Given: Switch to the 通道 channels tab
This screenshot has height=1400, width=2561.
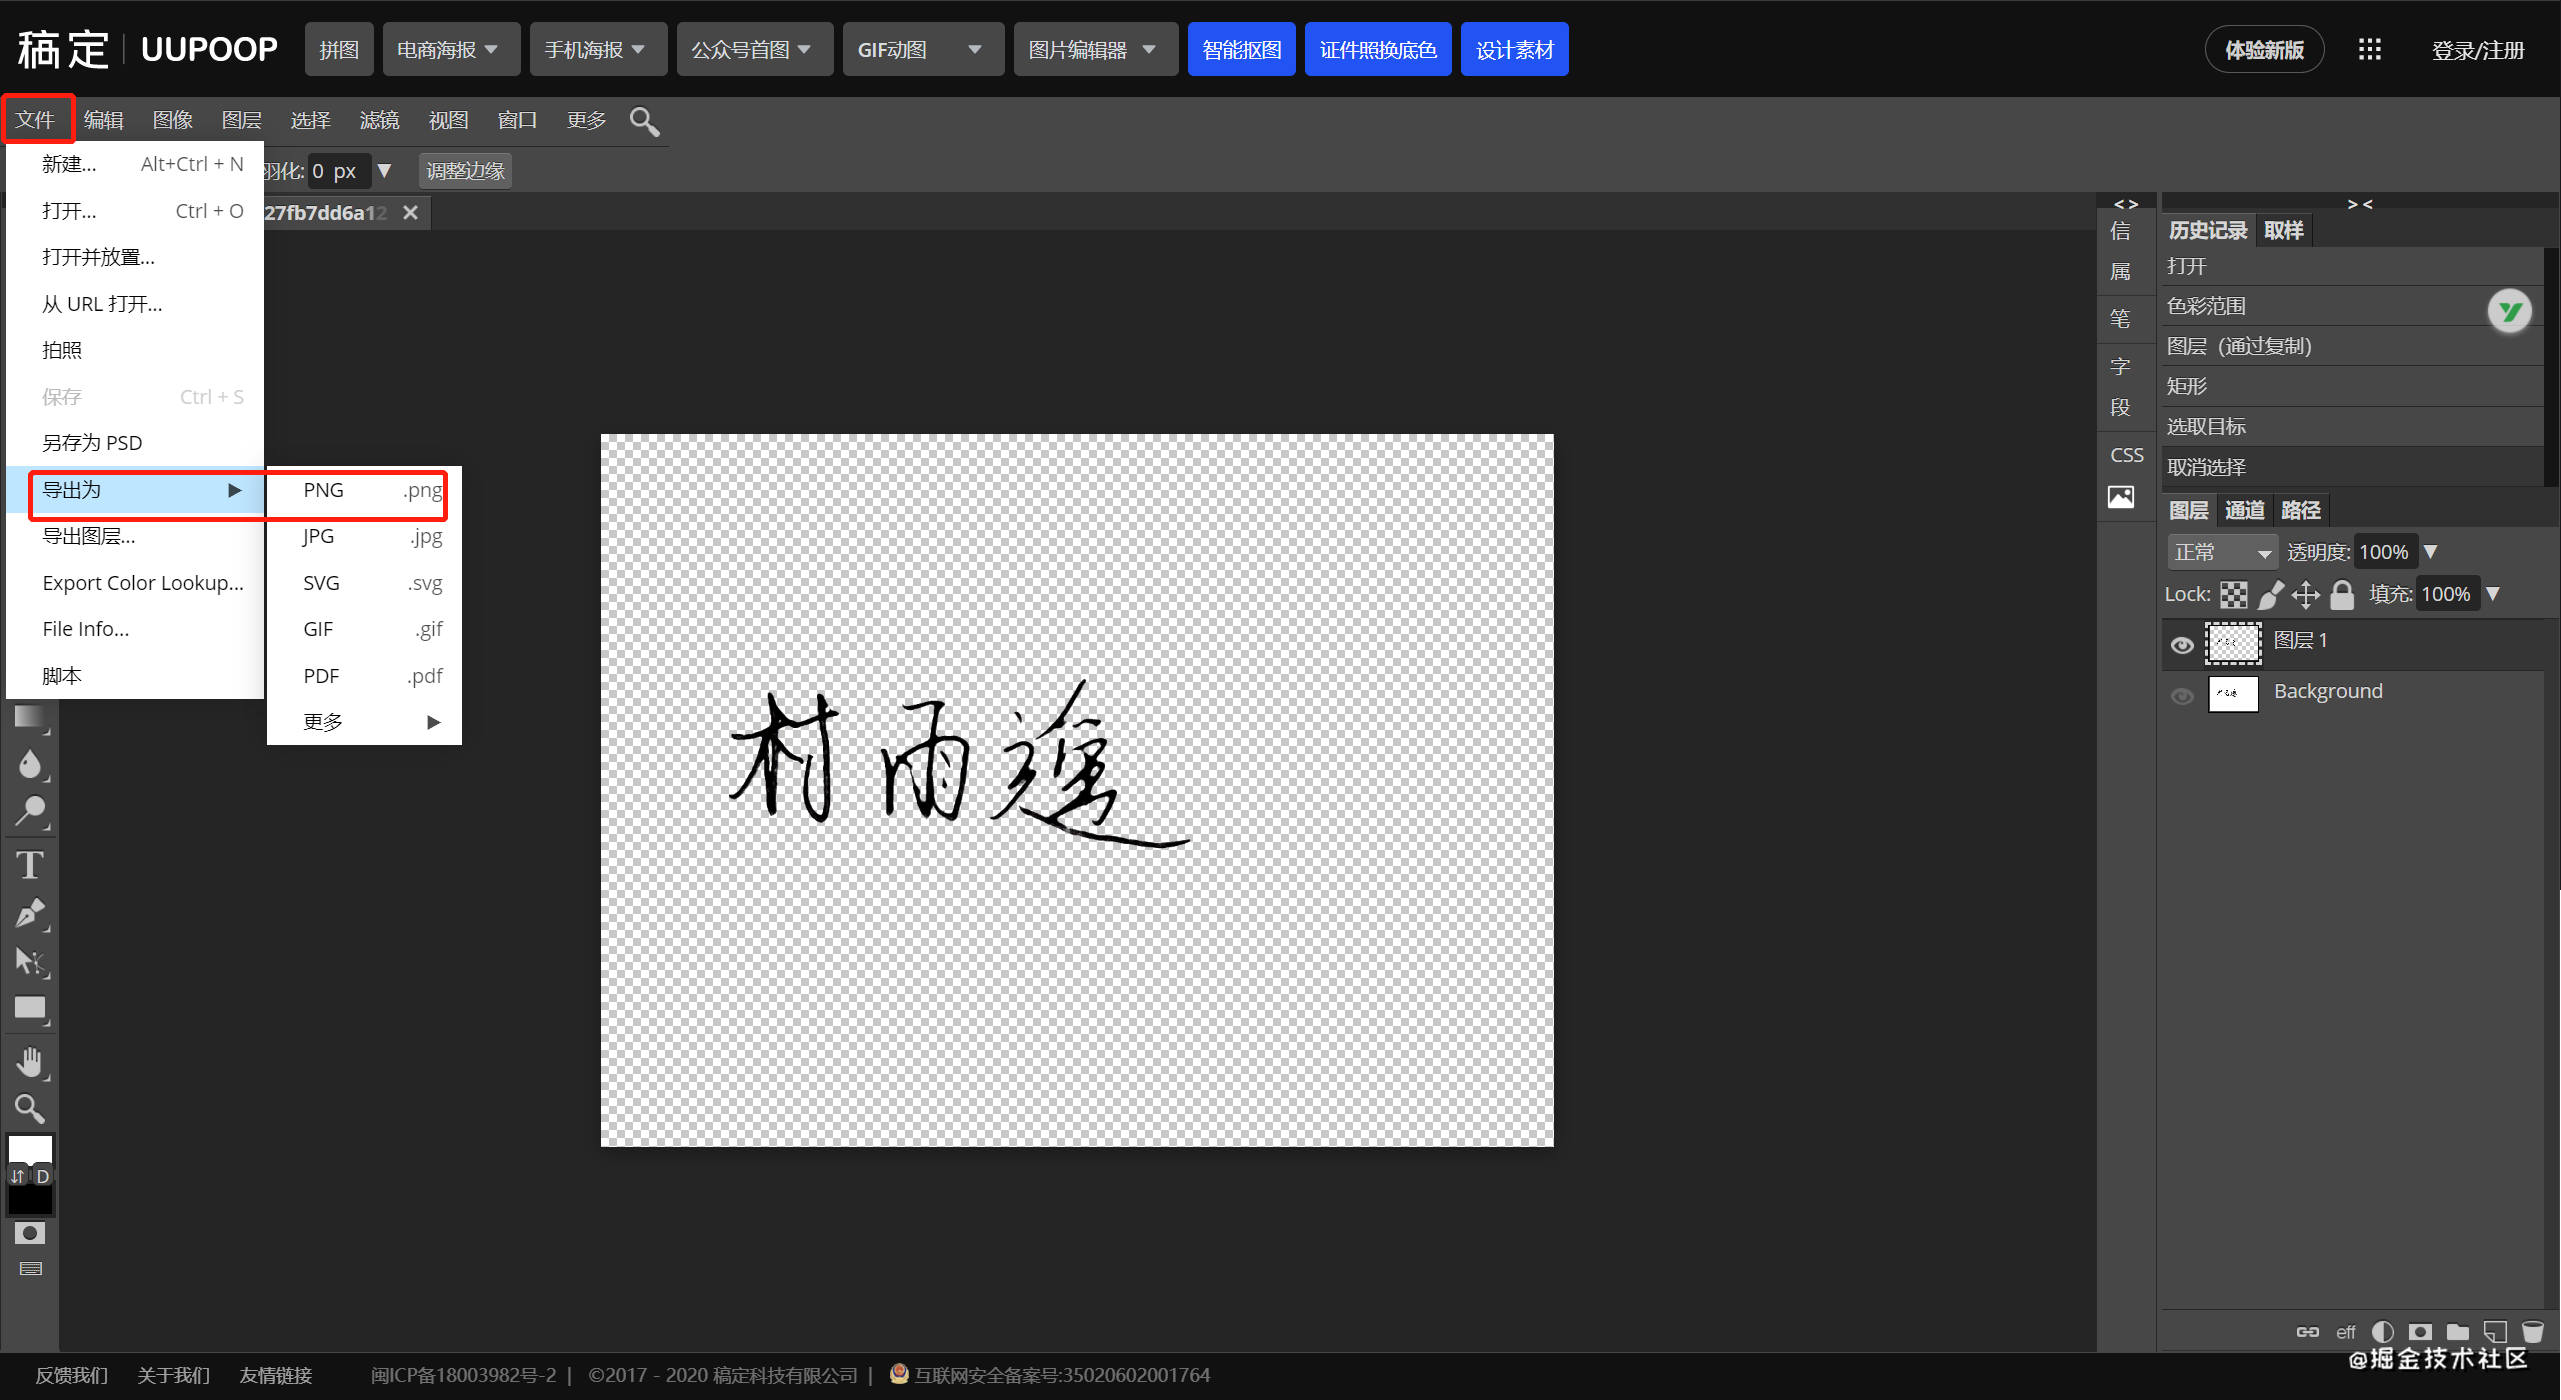Looking at the screenshot, I should click(x=2244, y=510).
